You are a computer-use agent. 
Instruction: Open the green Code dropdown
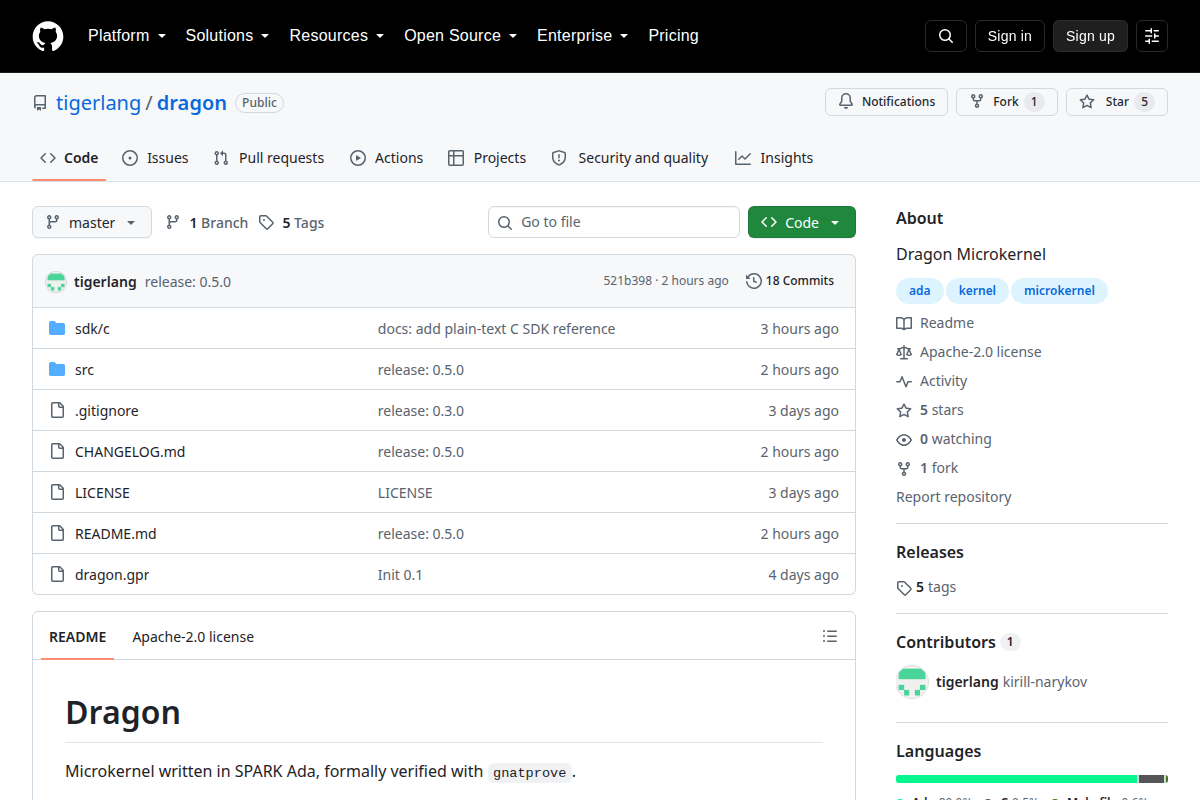tap(802, 222)
